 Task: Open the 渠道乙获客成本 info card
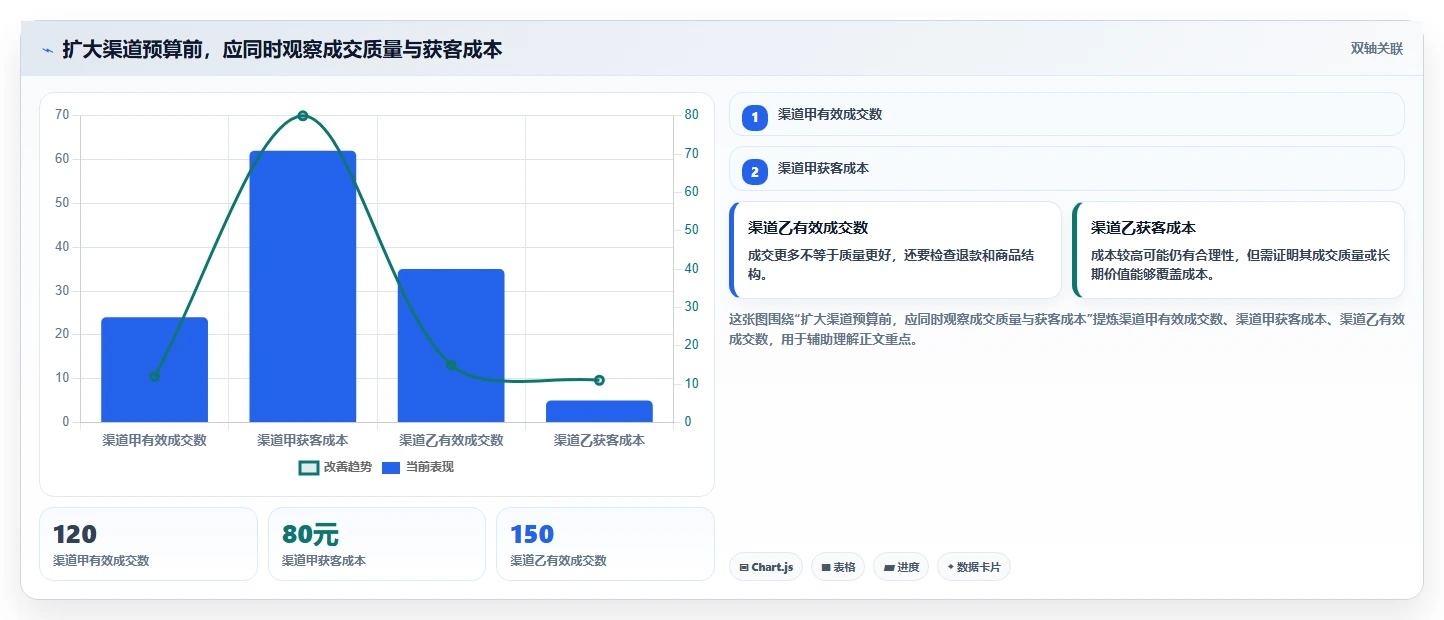[1238, 250]
